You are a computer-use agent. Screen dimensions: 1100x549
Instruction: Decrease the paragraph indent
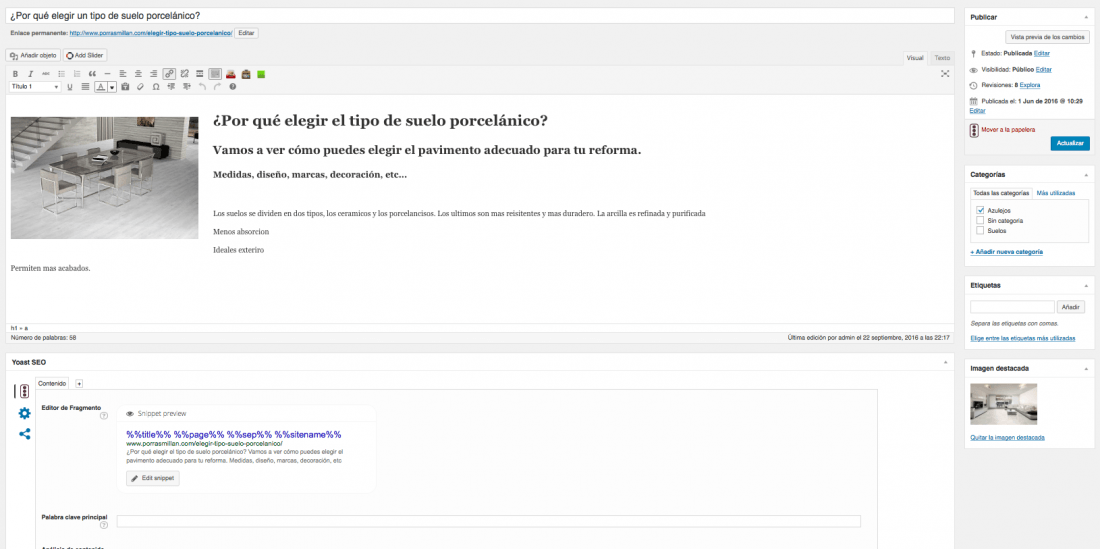[x=171, y=86]
